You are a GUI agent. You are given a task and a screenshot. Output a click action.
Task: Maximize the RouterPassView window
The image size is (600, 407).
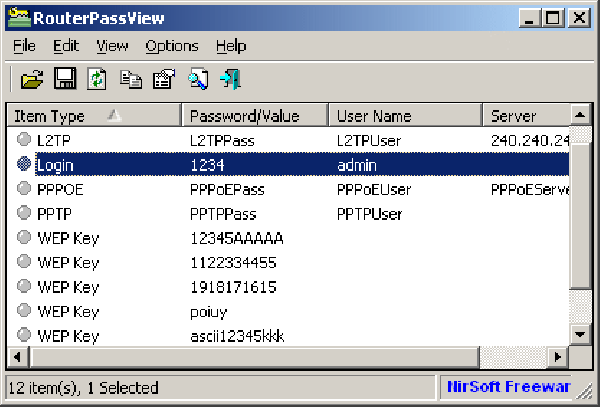coord(553,18)
